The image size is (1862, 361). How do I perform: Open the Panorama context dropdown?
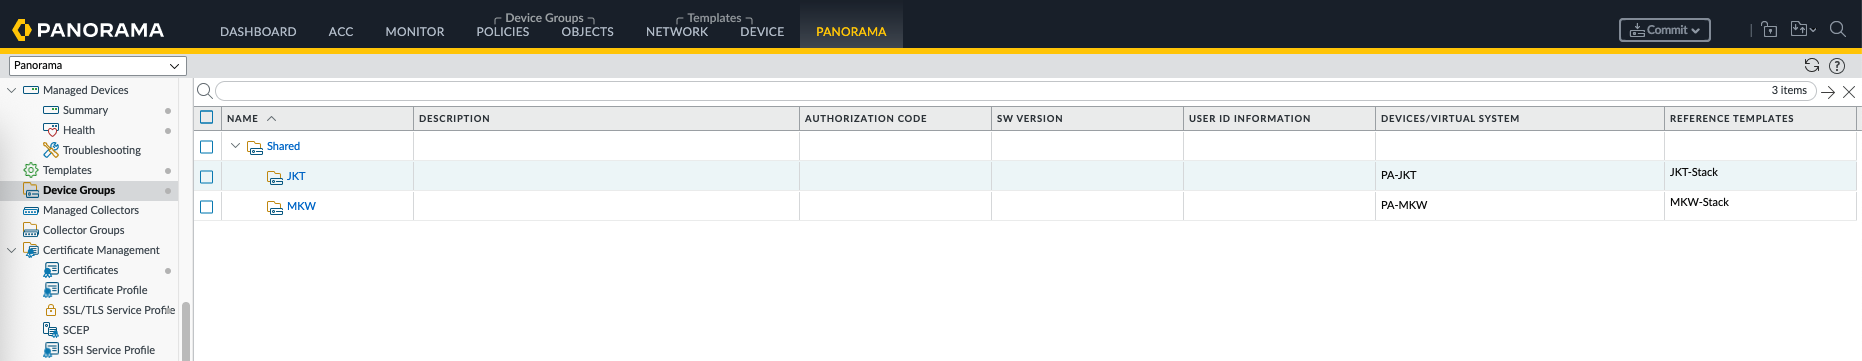click(98, 66)
